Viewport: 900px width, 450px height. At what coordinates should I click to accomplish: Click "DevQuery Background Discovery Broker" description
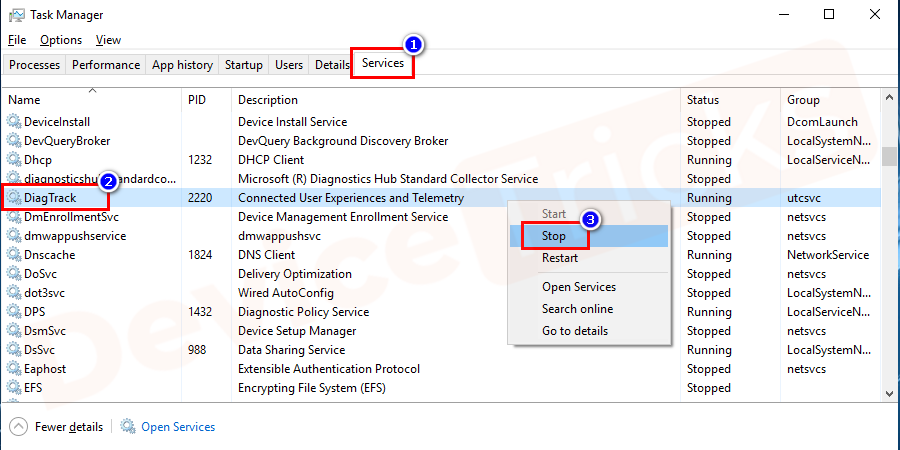coord(343,141)
